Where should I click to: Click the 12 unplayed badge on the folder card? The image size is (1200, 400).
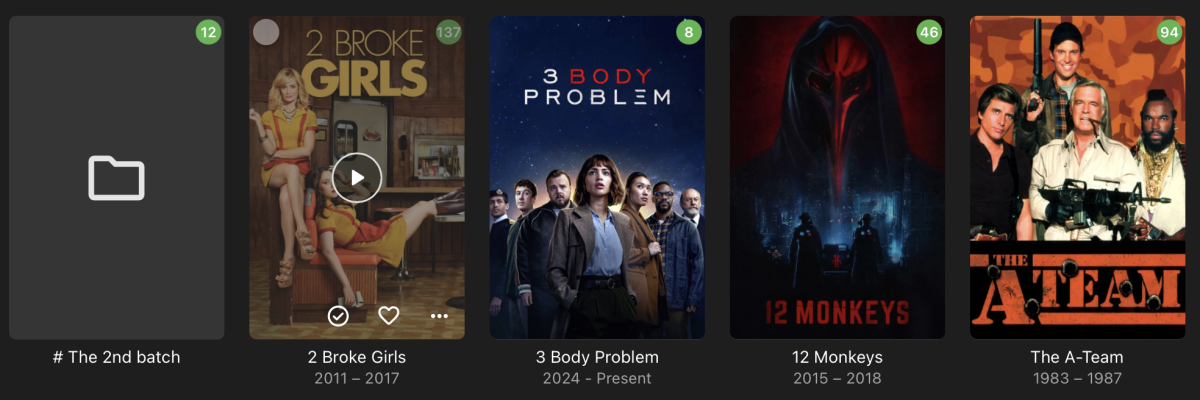[208, 32]
